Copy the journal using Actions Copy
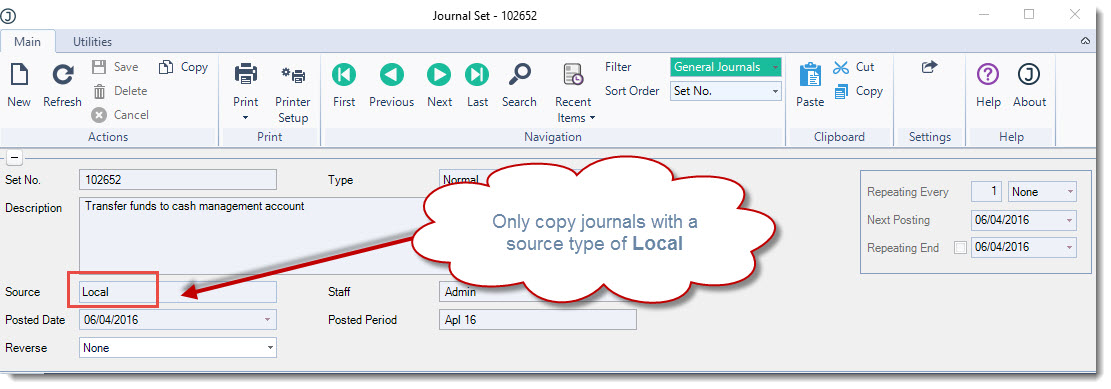This screenshot has width=1111, height=389. point(184,67)
